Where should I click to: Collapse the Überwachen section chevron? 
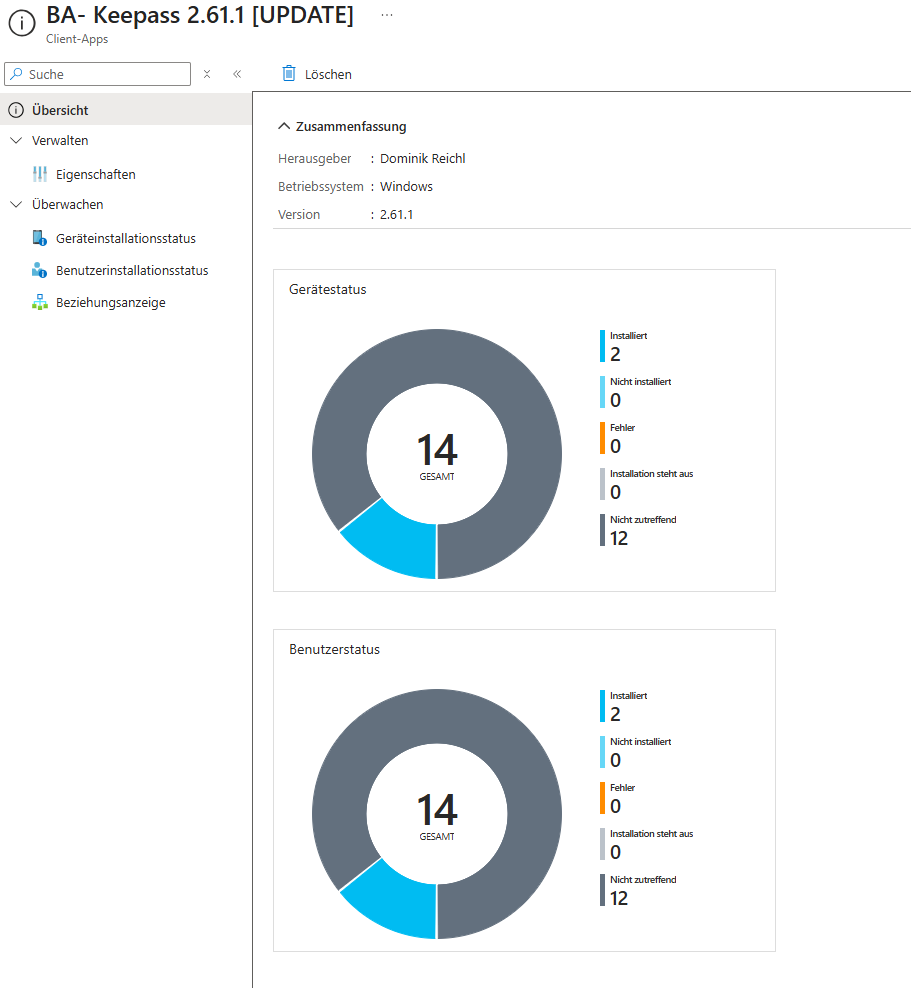[16, 204]
